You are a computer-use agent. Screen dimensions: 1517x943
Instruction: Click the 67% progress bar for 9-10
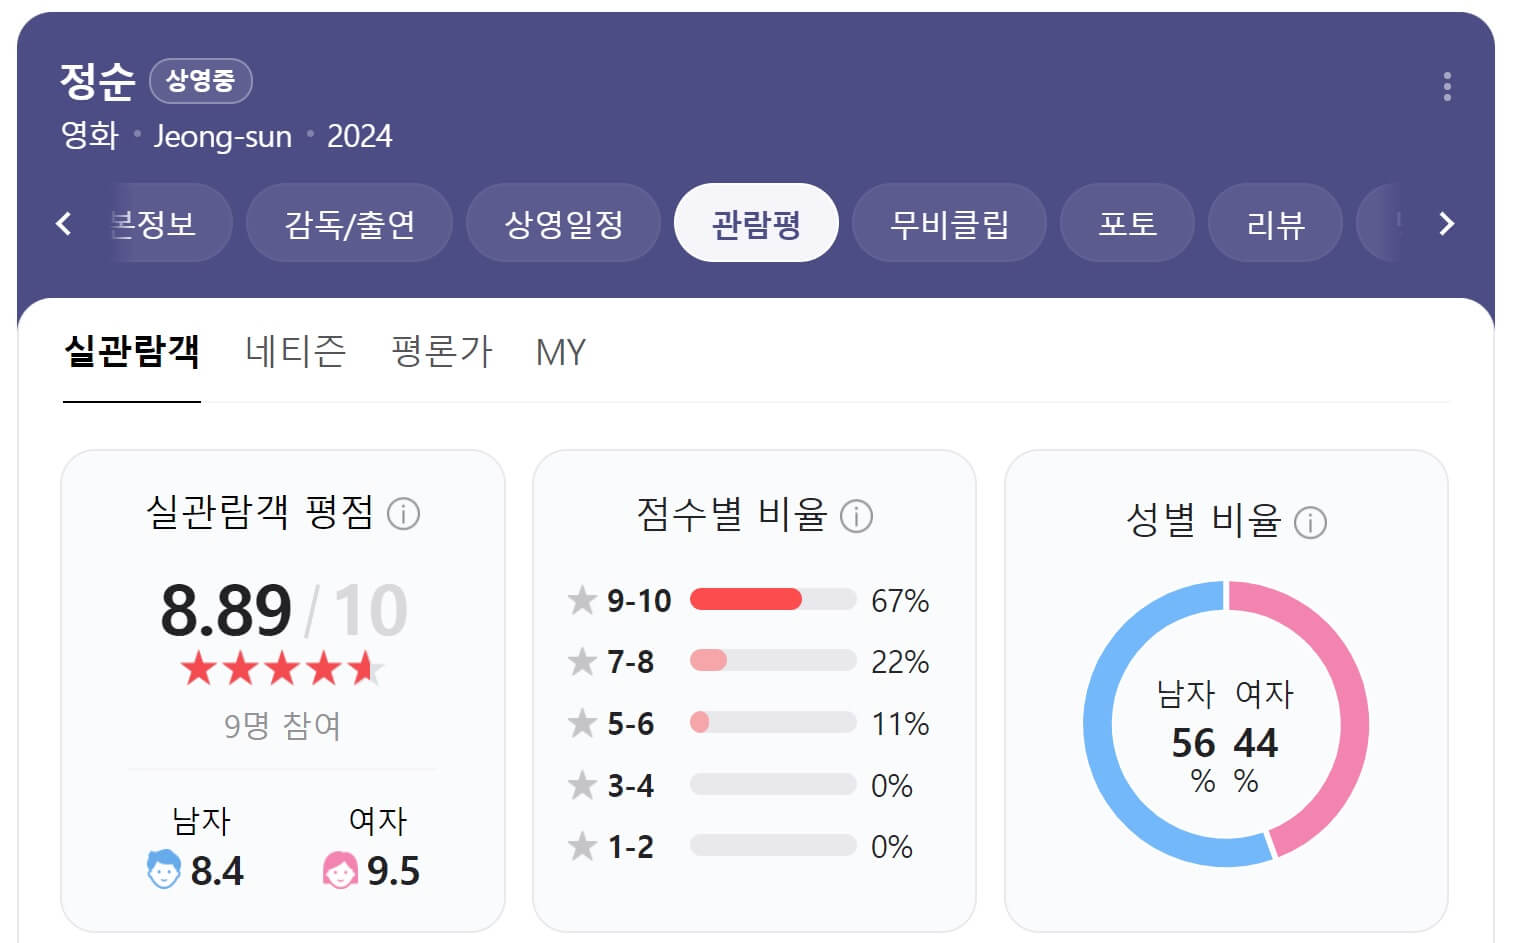click(747, 599)
